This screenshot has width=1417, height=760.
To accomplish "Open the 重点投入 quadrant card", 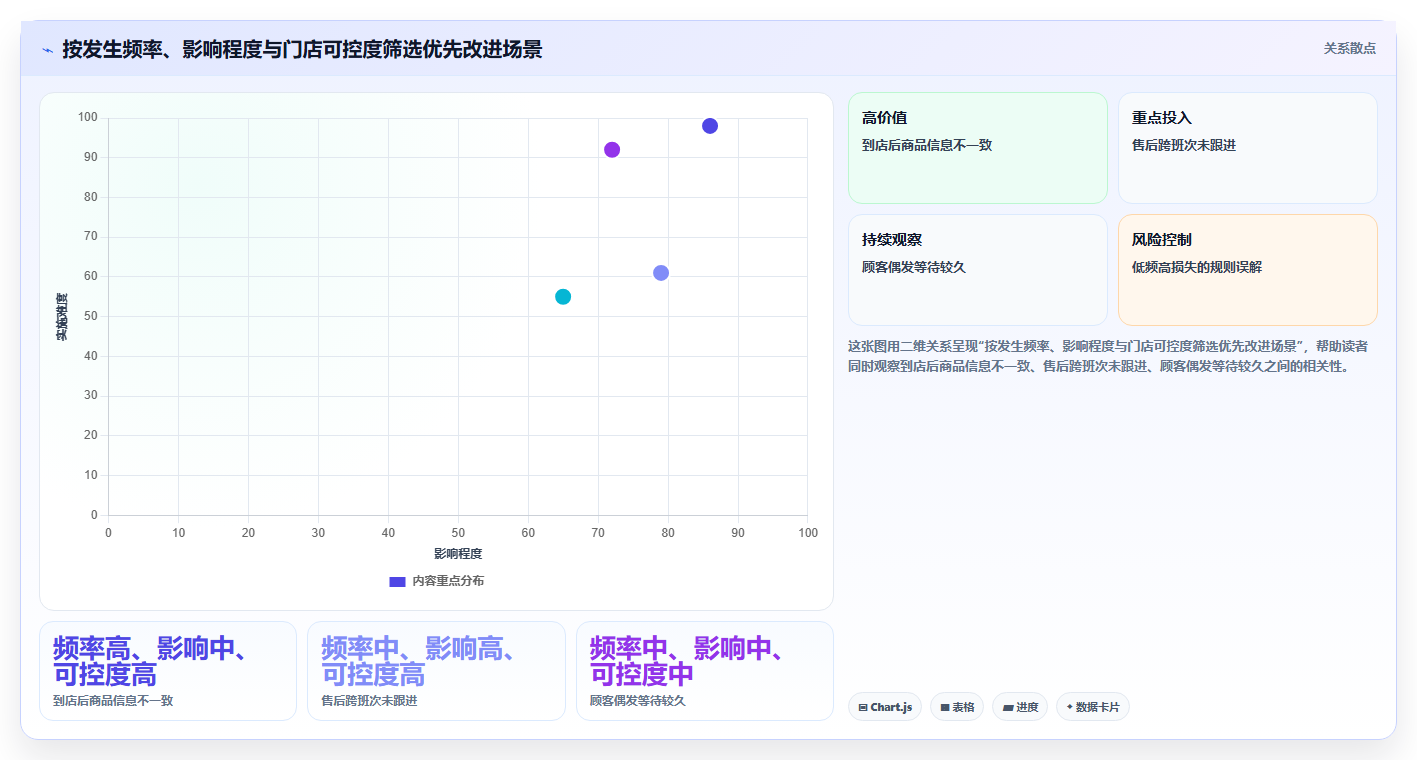I will [1248, 148].
